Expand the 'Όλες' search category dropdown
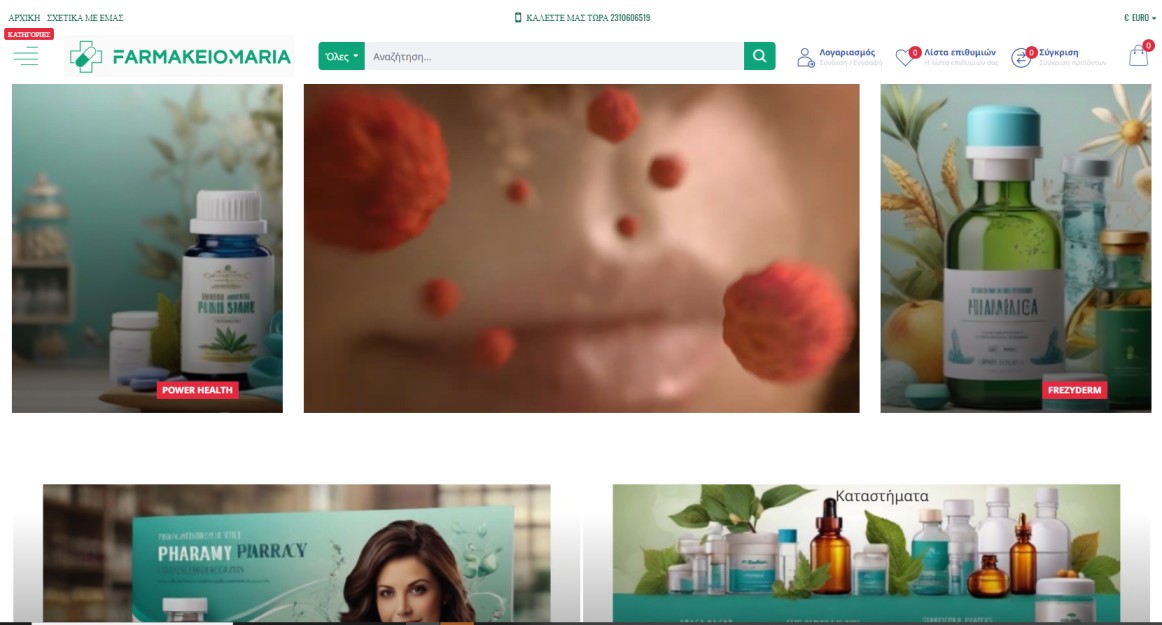Screen dimensions: 1162x625 pyautogui.click(x=341, y=57)
